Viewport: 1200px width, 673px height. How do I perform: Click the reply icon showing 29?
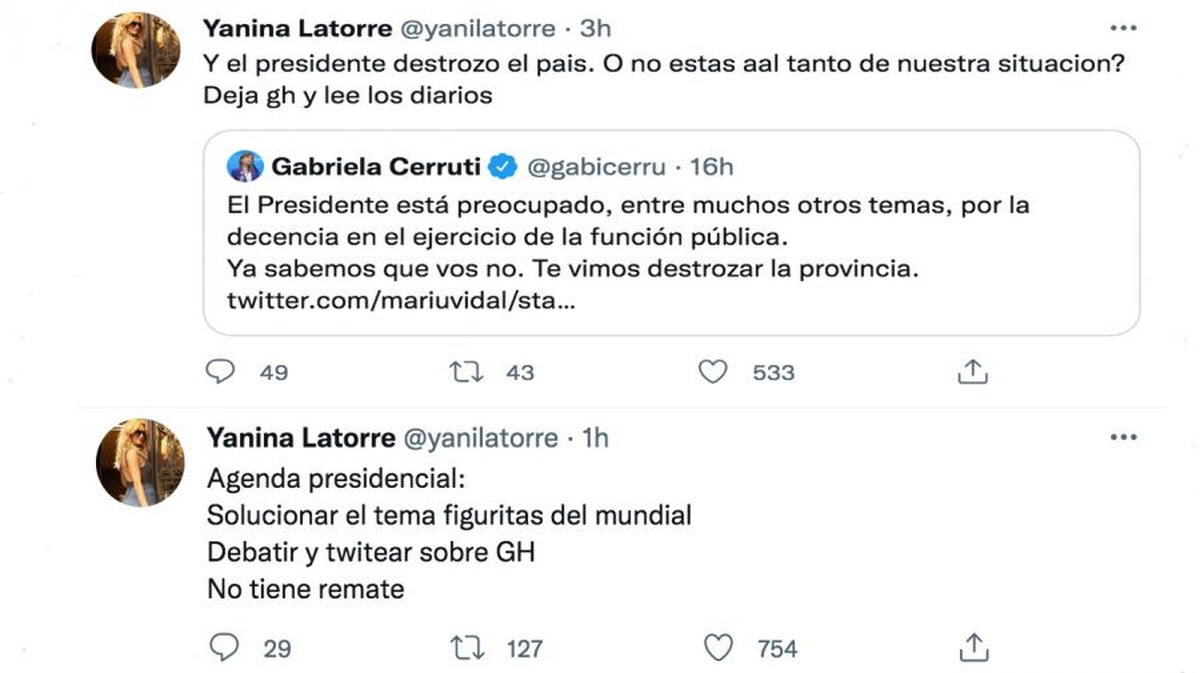(222, 647)
